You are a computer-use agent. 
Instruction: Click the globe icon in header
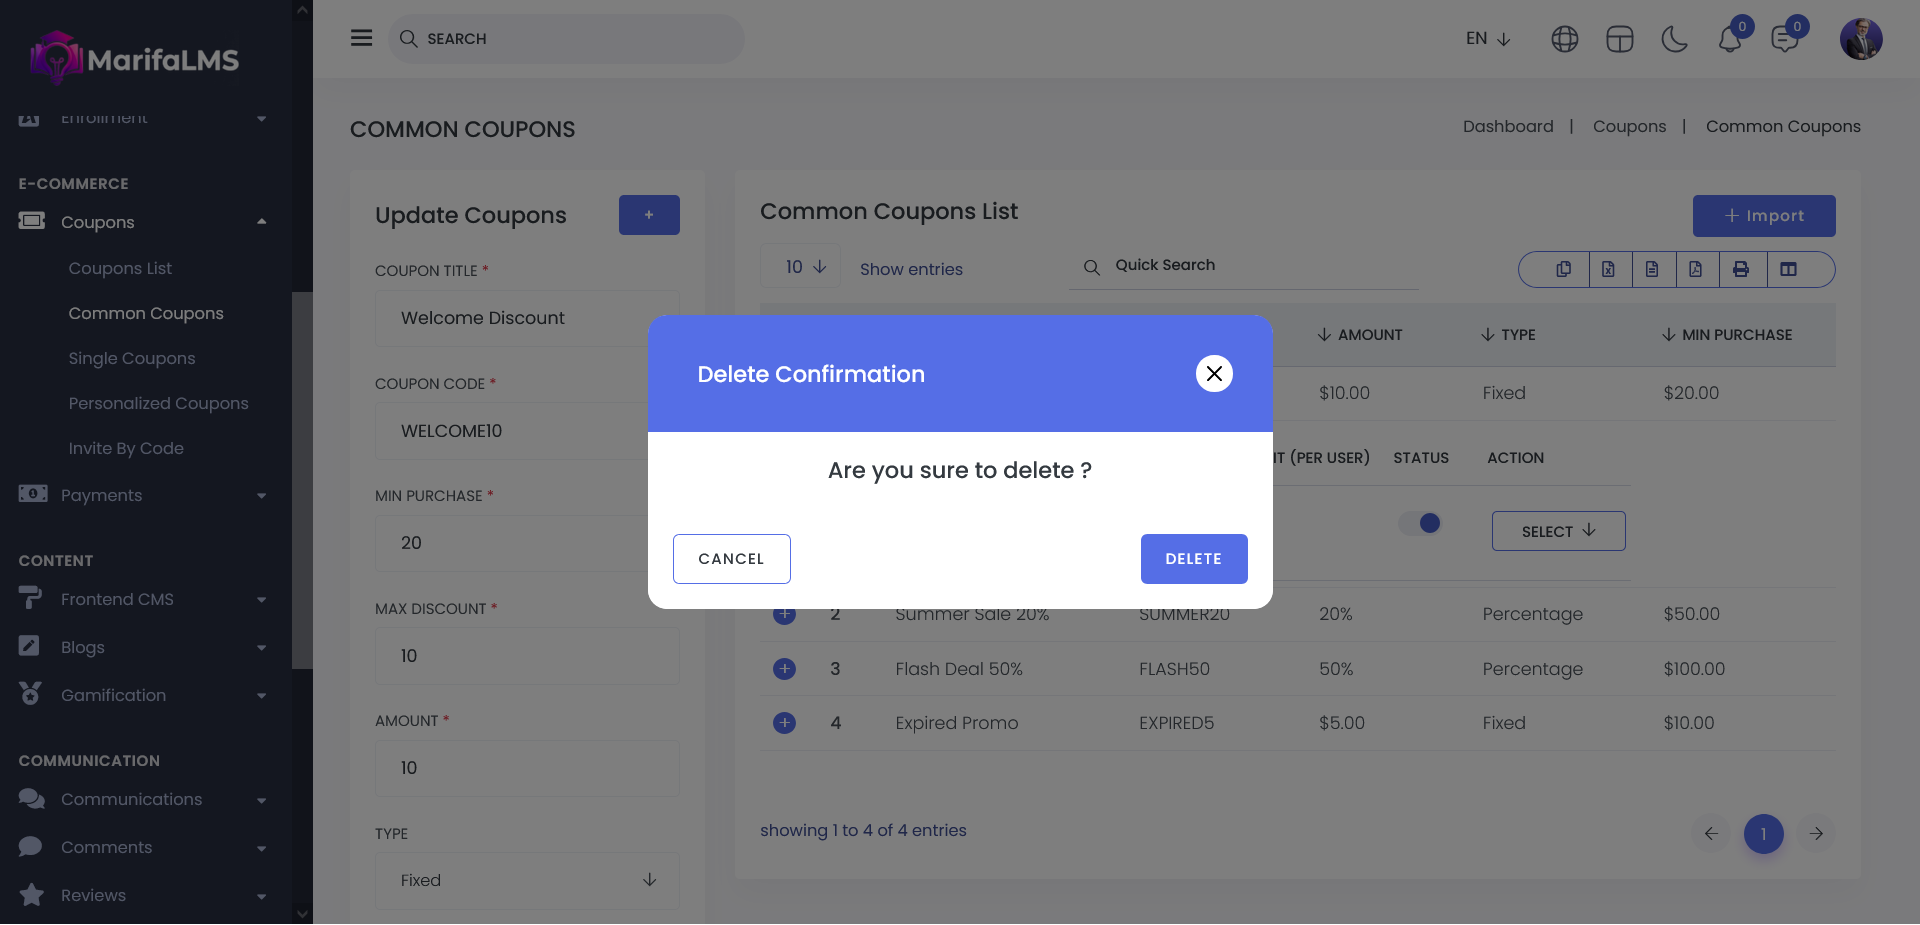1564,39
